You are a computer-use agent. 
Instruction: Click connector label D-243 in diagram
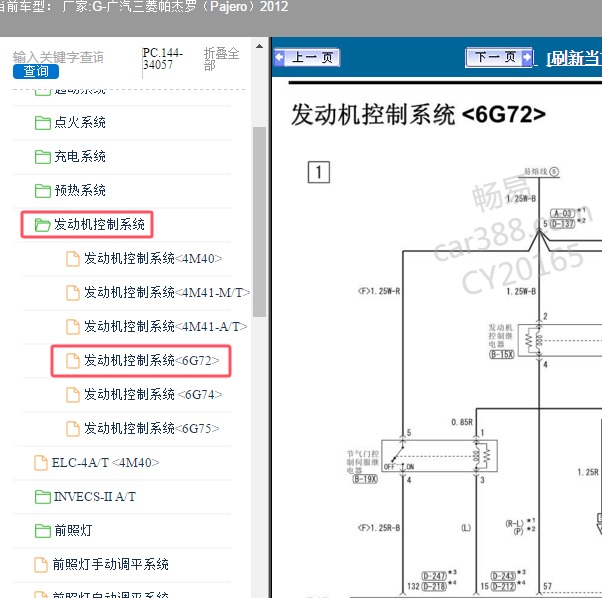503,576
